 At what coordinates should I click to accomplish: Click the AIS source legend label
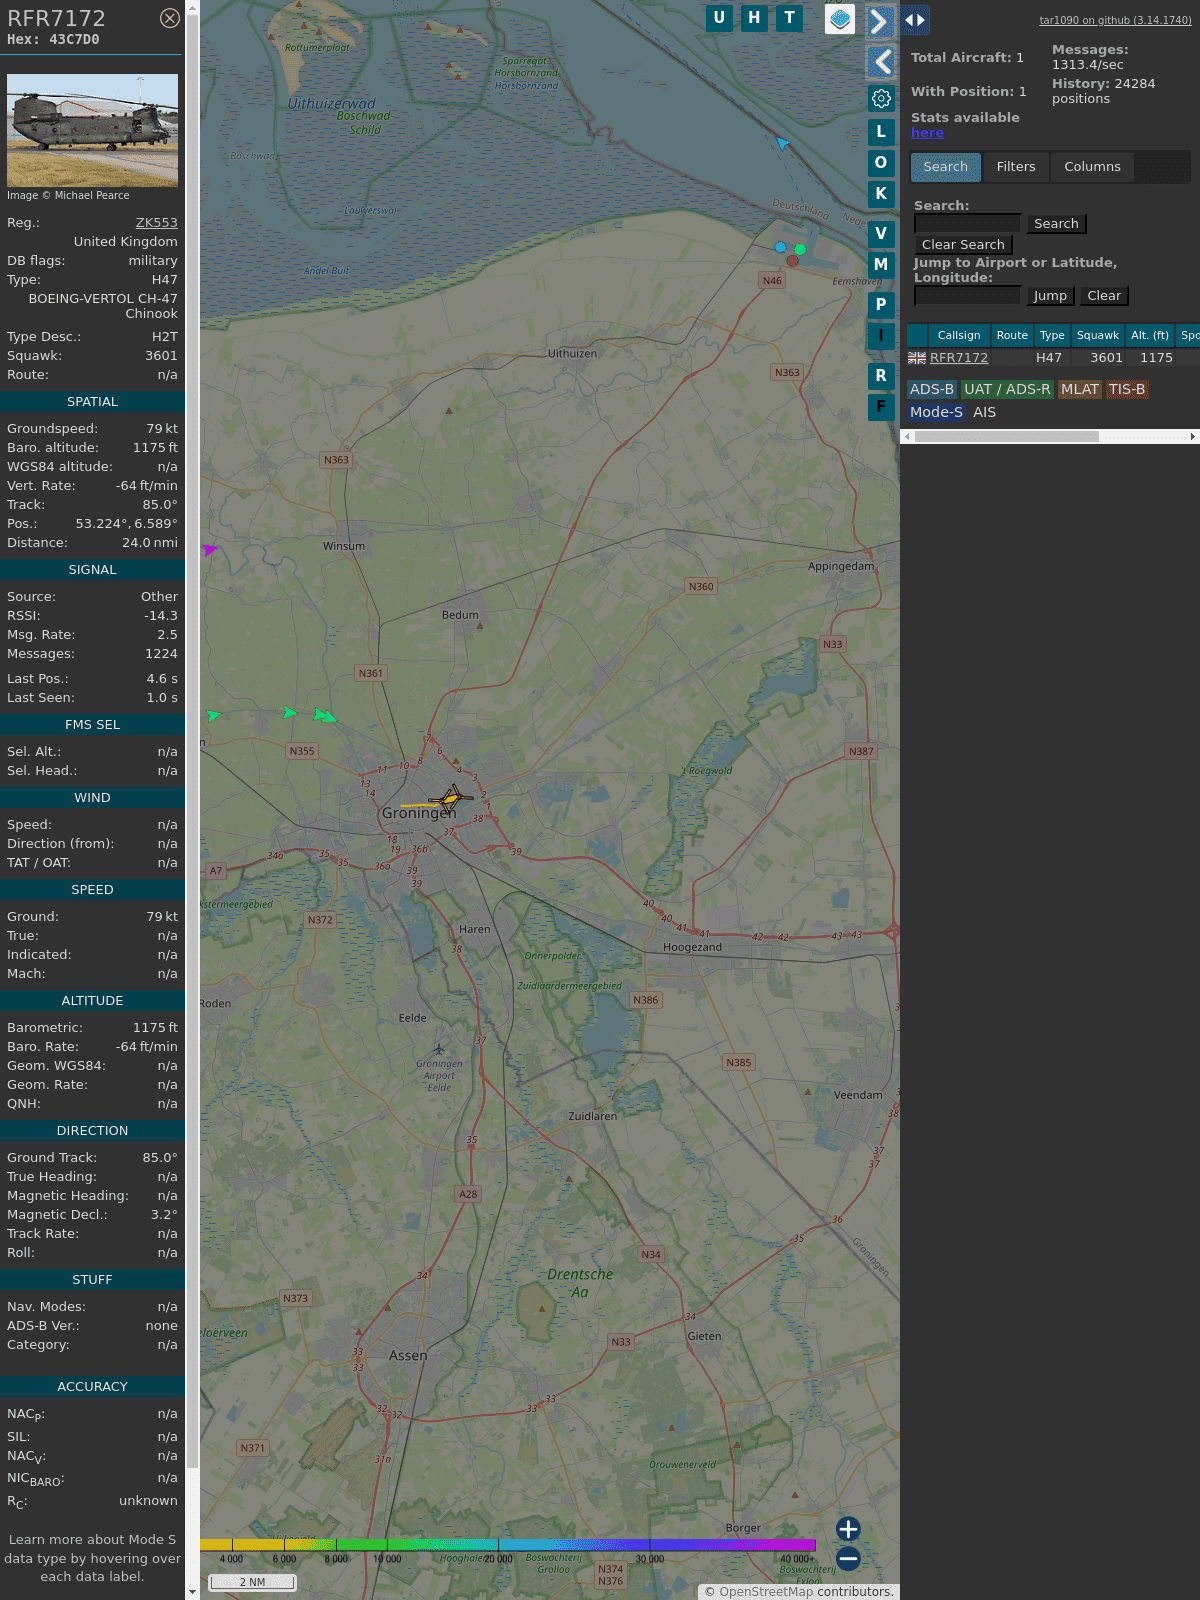(x=985, y=413)
